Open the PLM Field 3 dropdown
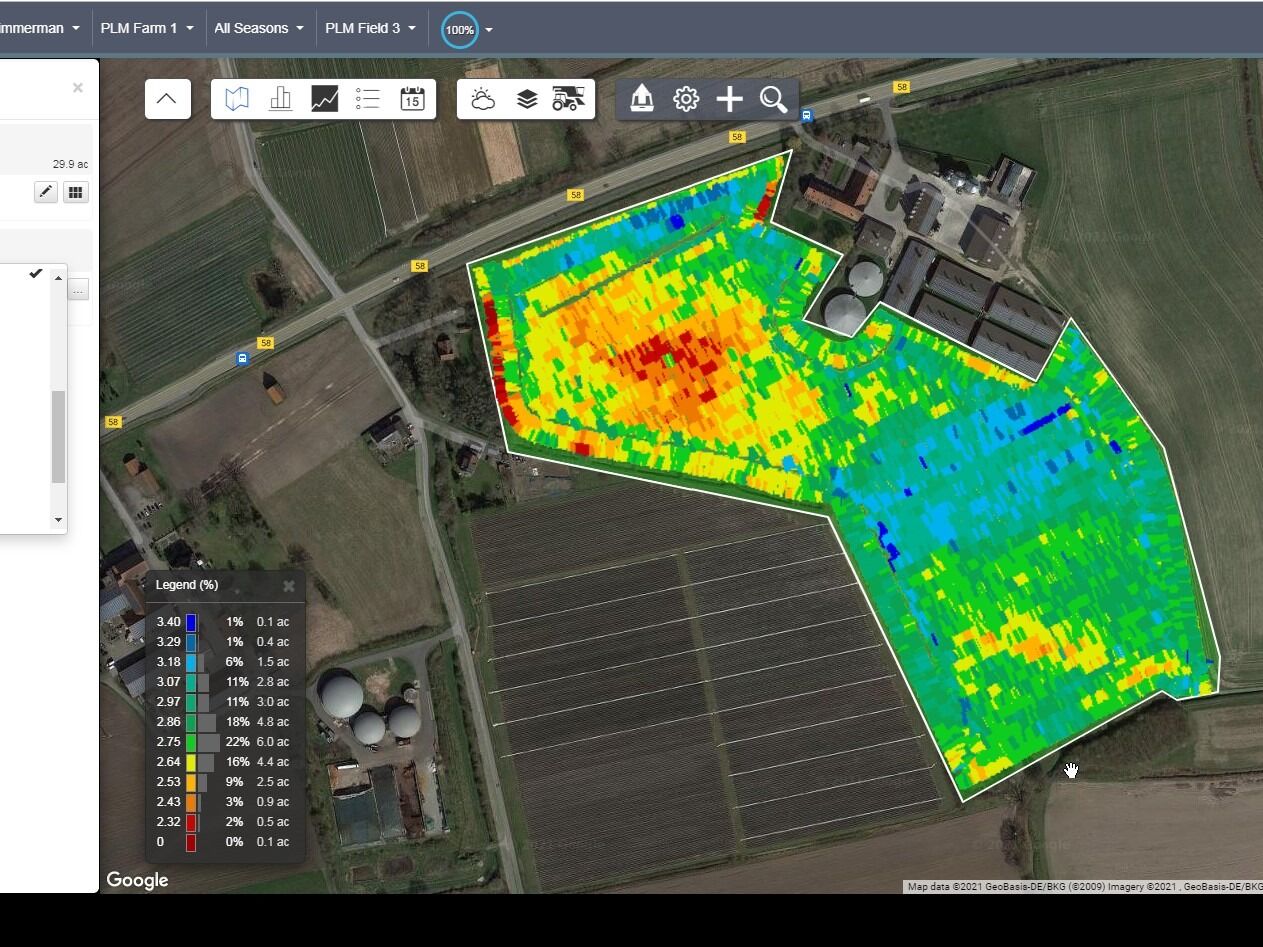Image resolution: width=1263 pixels, height=947 pixels. pyautogui.click(x=370, y=28)
